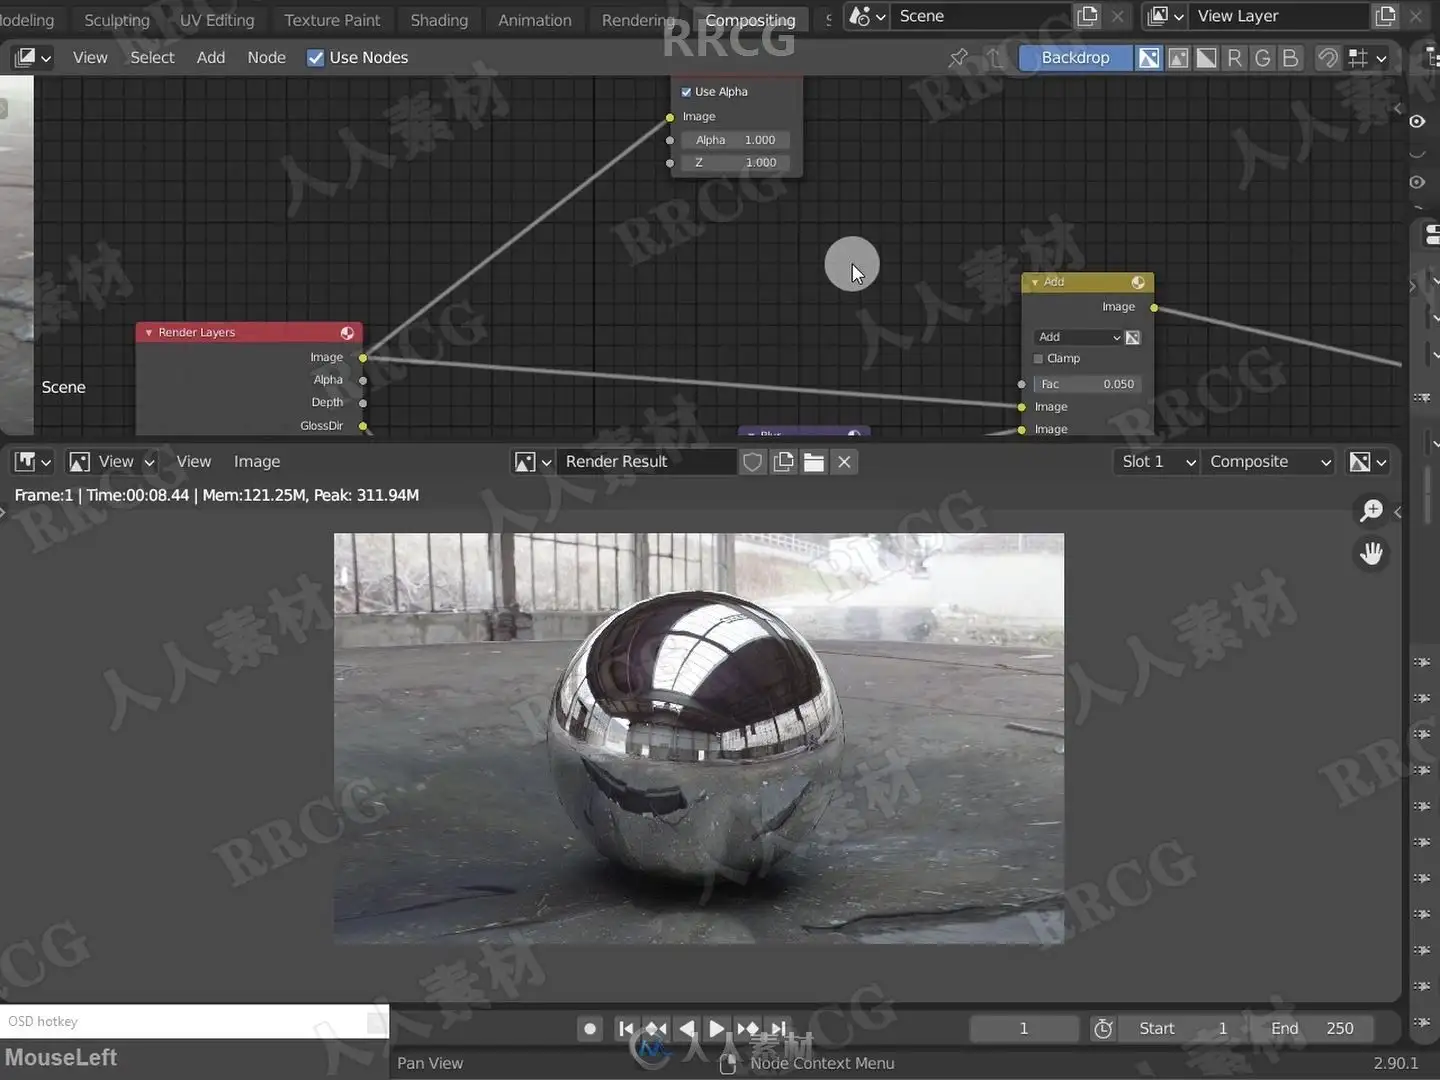Show alpha-only backdrop channel
The width and height of the screenshot is (1440, 1080).
[1207, 58]
